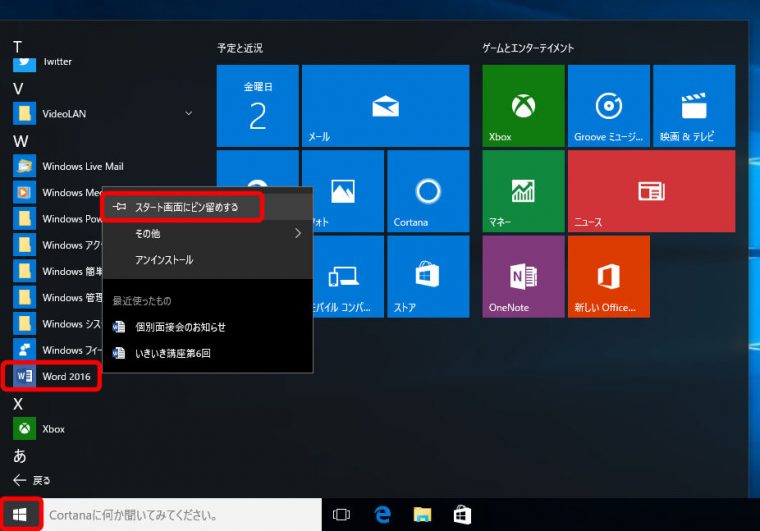Viewport: 760px width, 531px height.
Task: Click the letter V group header
Action: 18,89
